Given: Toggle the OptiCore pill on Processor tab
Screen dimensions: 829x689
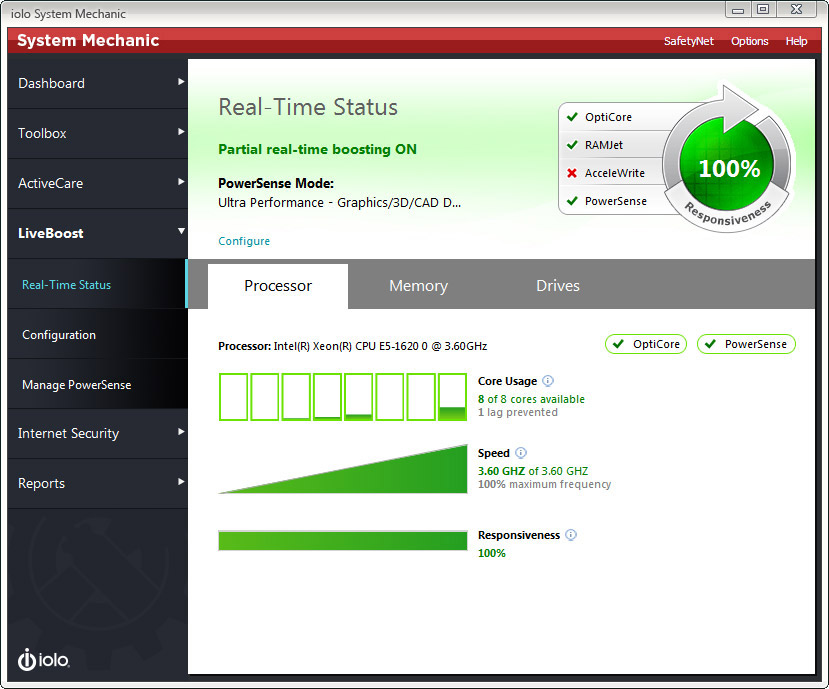Looking at the screenshot, I should coord(646,344).
